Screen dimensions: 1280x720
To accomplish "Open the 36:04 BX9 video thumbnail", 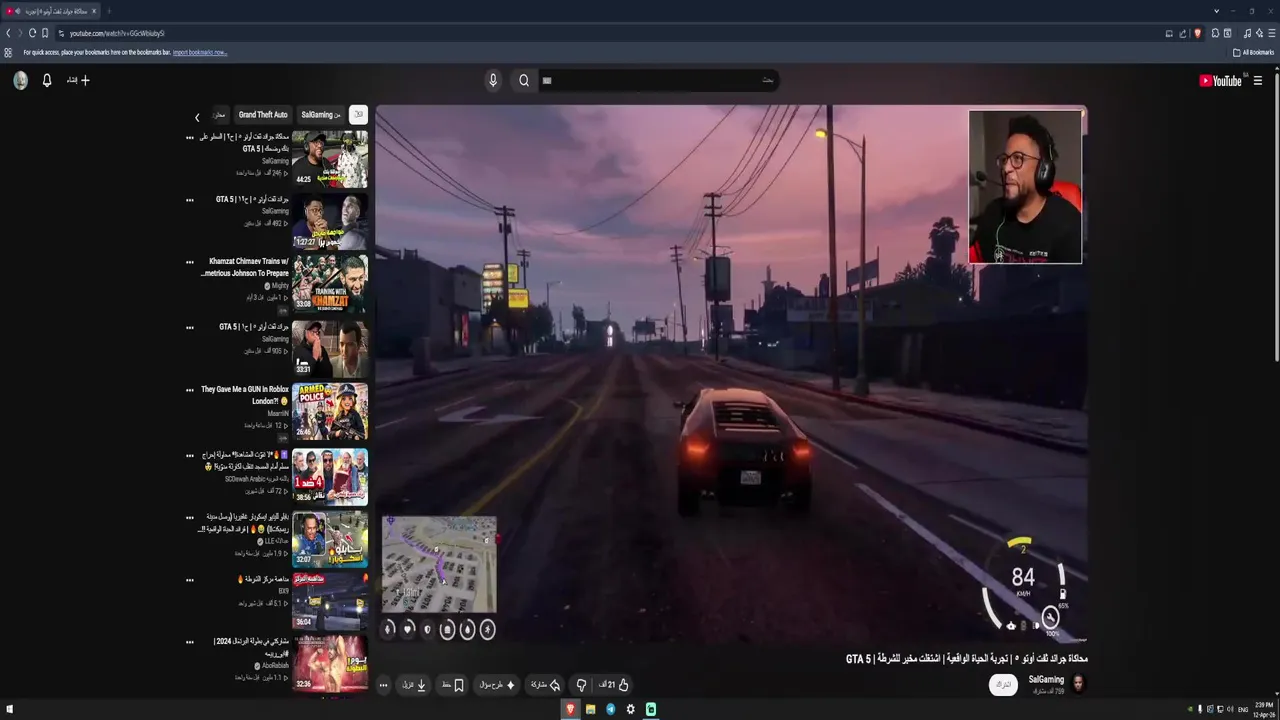I will point(330,601).
